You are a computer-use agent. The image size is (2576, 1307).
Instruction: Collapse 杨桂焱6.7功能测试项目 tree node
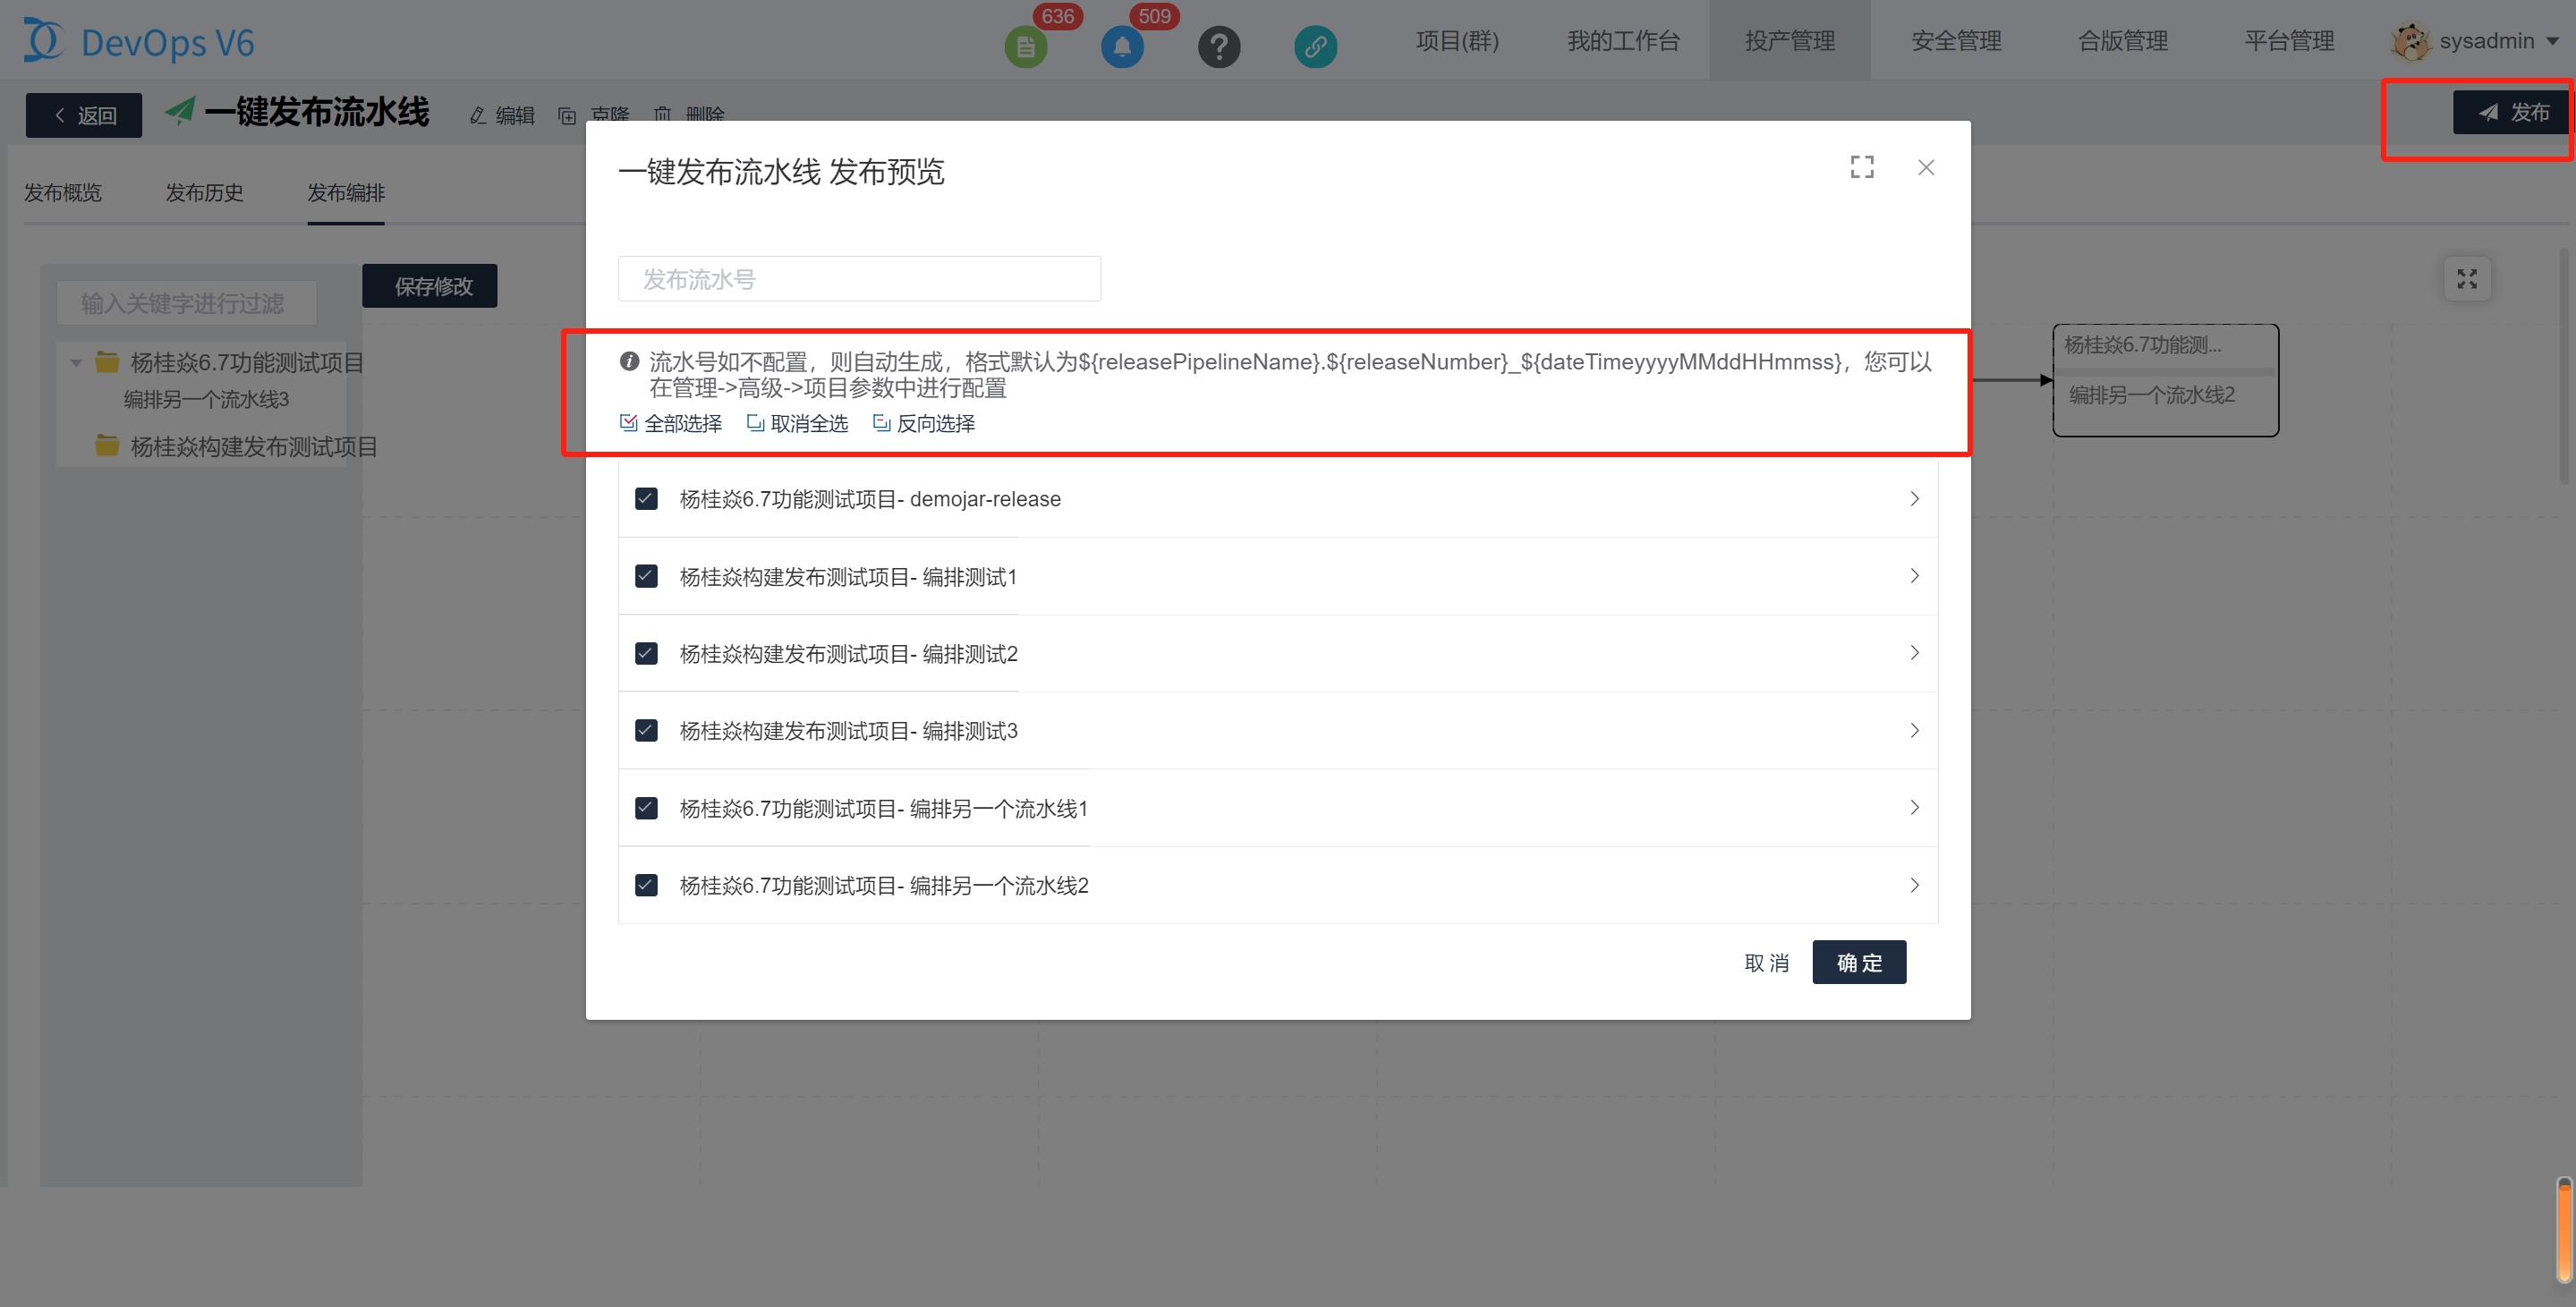76,362
